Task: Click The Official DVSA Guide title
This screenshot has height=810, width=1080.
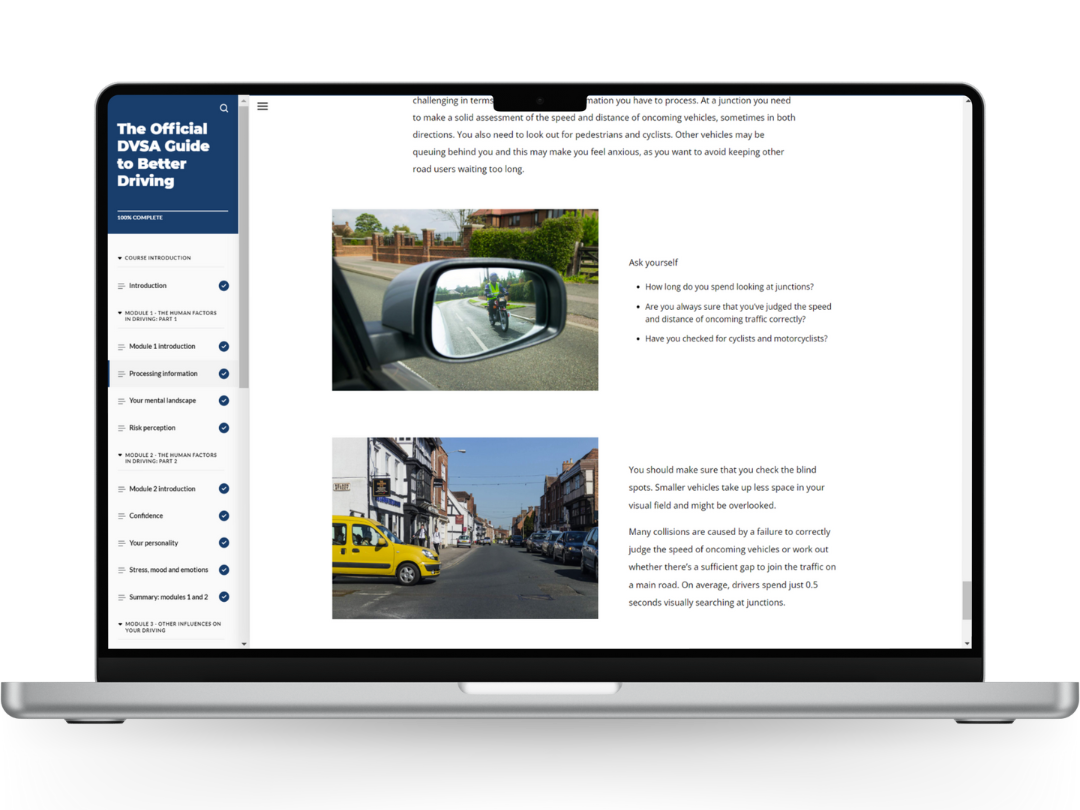Action: 163,155
